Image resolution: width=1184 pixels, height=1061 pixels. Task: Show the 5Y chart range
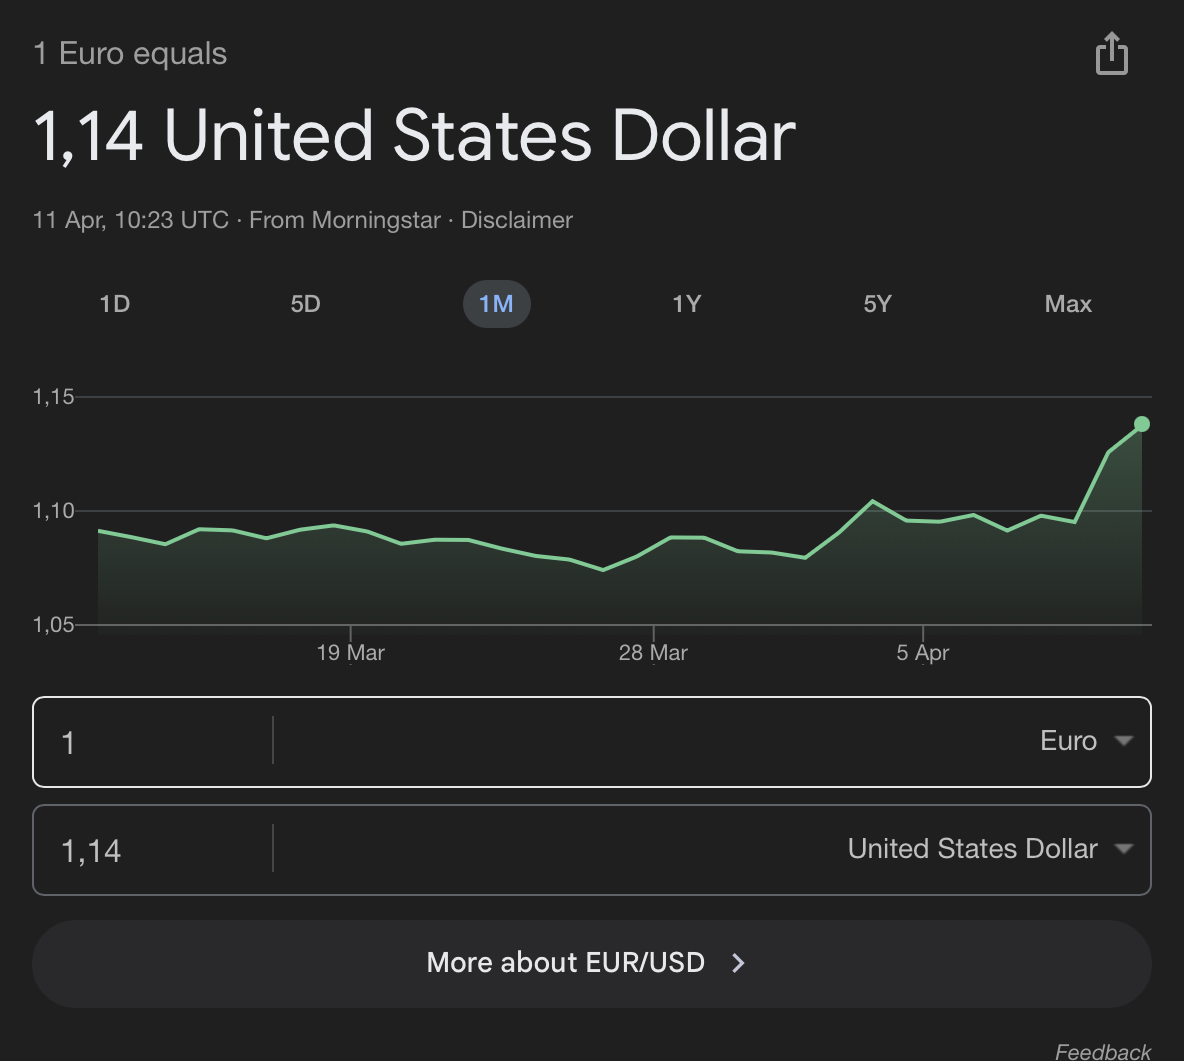(x=877, y=304)
